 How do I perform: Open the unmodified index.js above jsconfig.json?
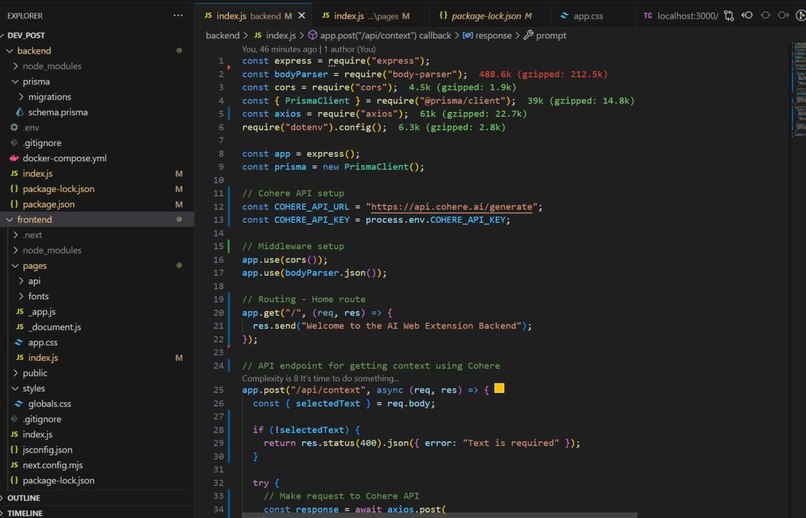(x=37, y=435)
